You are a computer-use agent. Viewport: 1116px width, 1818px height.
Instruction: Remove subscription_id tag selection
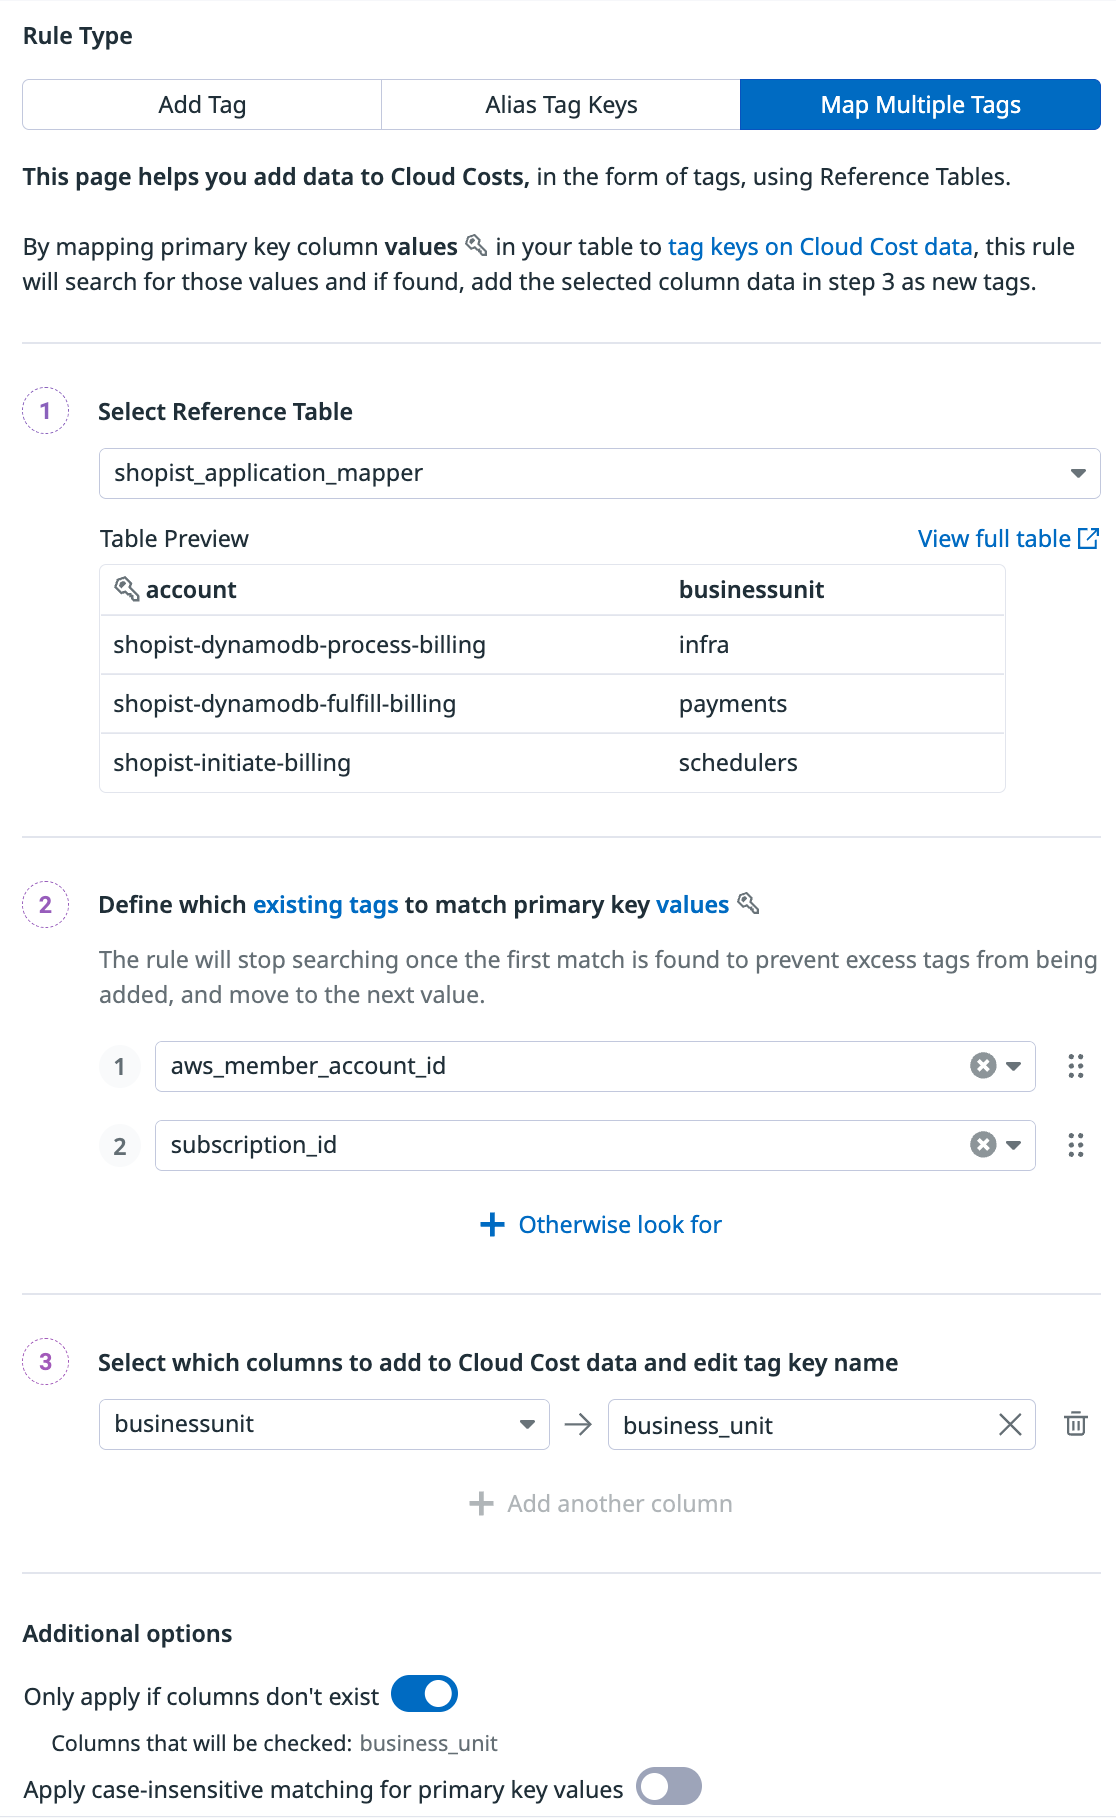pyautogui.click(x=983, y=1145)
